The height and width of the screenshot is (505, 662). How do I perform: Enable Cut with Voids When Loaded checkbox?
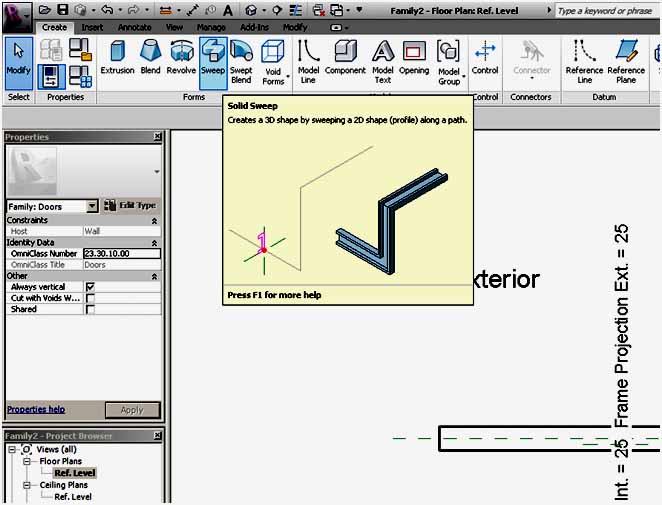[90, 298]
